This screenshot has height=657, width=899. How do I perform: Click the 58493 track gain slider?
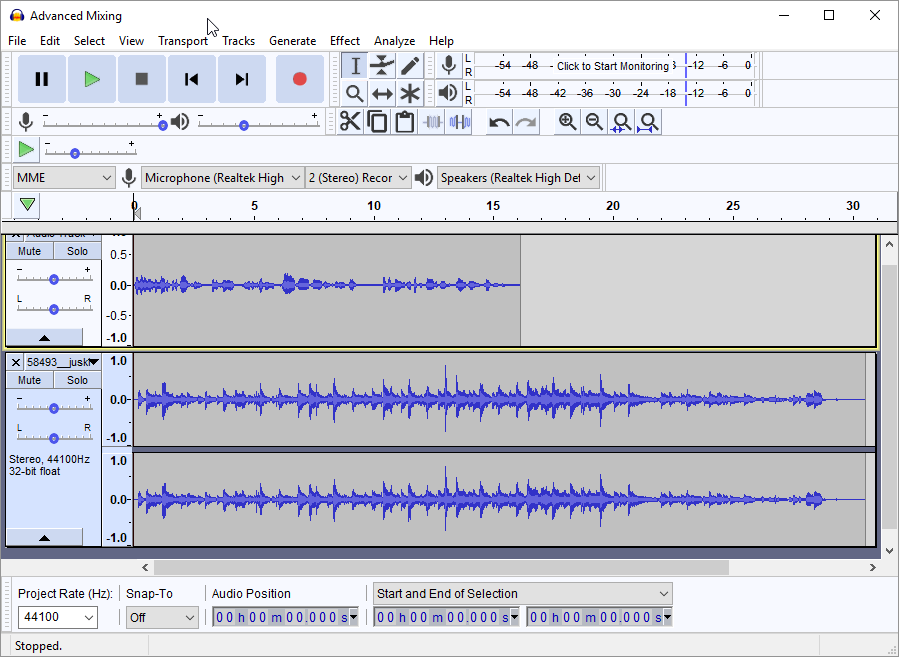tap(54, 408)
